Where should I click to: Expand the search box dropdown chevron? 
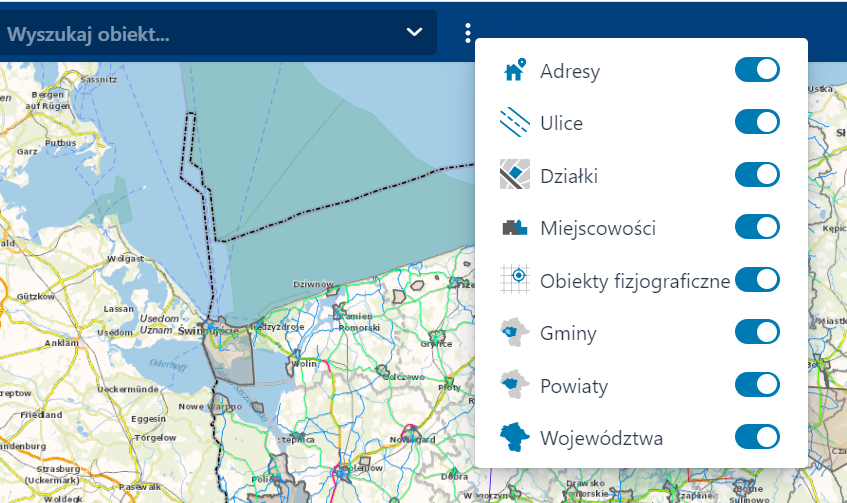(x=415, y=33)
